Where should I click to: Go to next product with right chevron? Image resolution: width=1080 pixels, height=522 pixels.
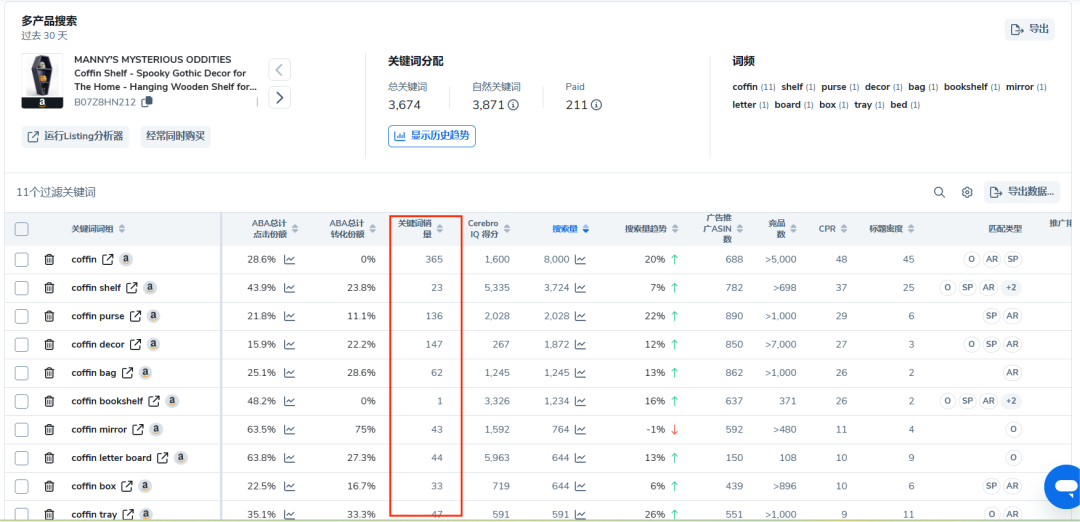[279, 98]
